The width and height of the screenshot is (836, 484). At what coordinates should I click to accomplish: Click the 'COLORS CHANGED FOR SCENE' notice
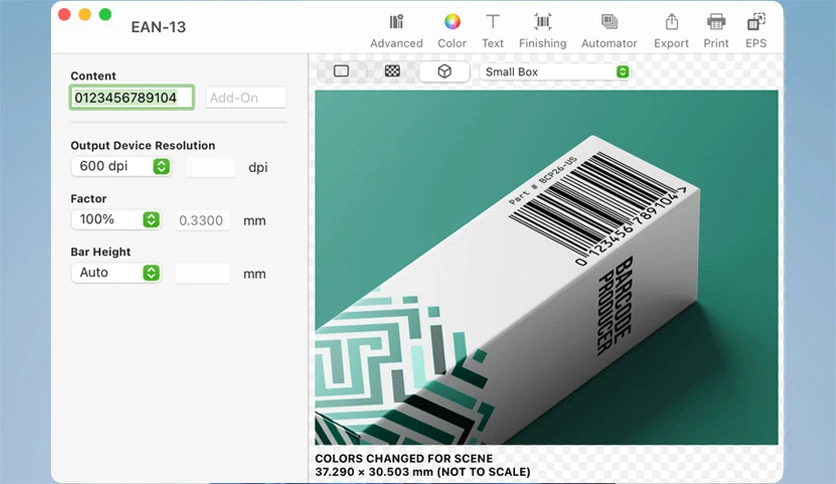404,458
